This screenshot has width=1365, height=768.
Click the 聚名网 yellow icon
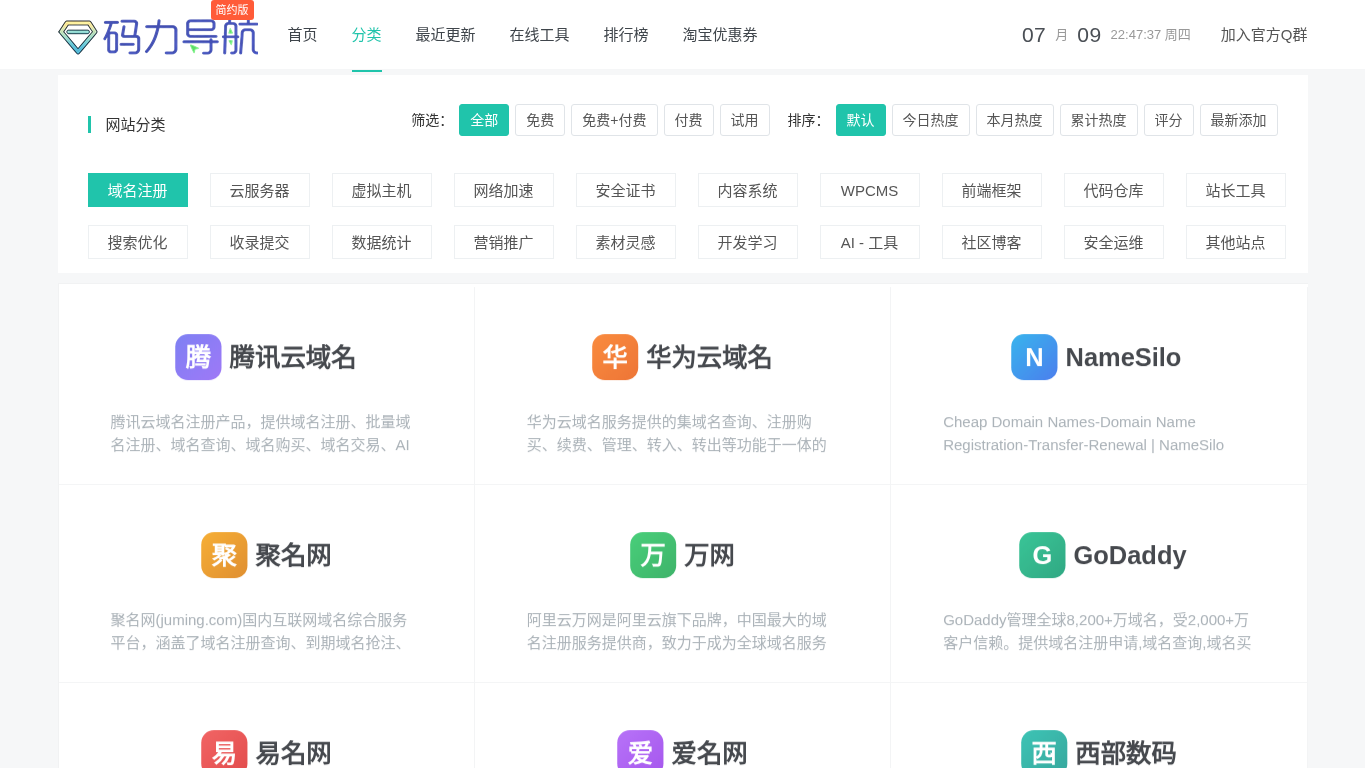pyautogui.click(x=224, y=555)
